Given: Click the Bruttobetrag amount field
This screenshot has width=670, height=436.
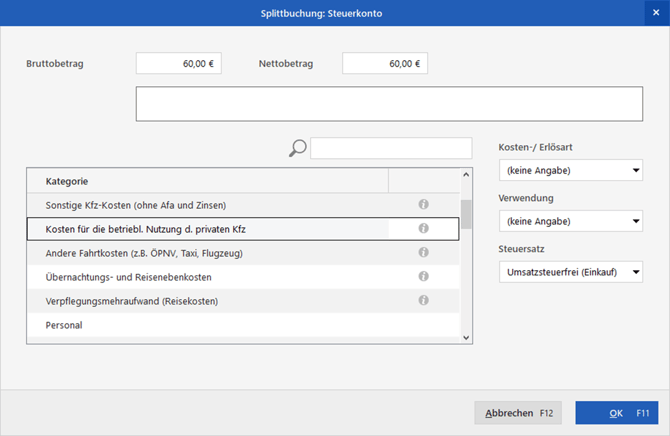Looking at the screenshot, I should coord(178,63).
